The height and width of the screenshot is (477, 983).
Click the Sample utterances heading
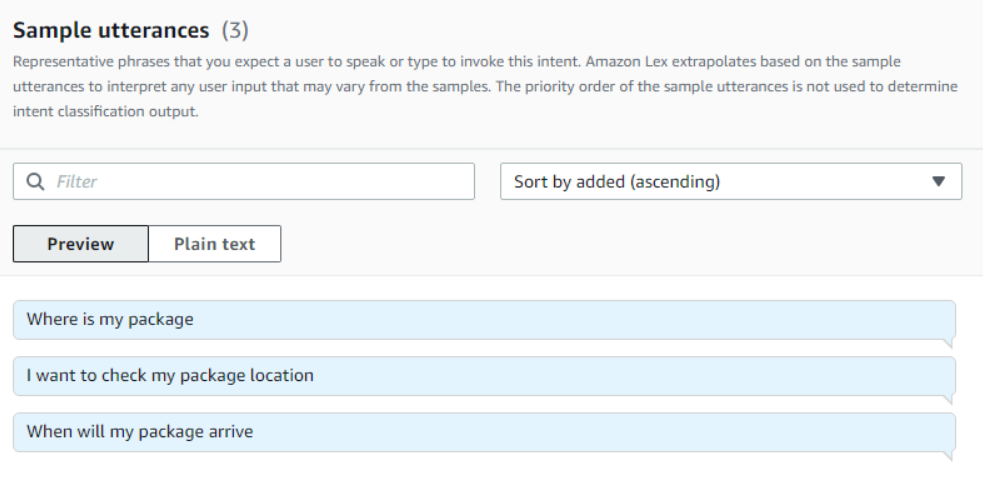click(111, 30)
